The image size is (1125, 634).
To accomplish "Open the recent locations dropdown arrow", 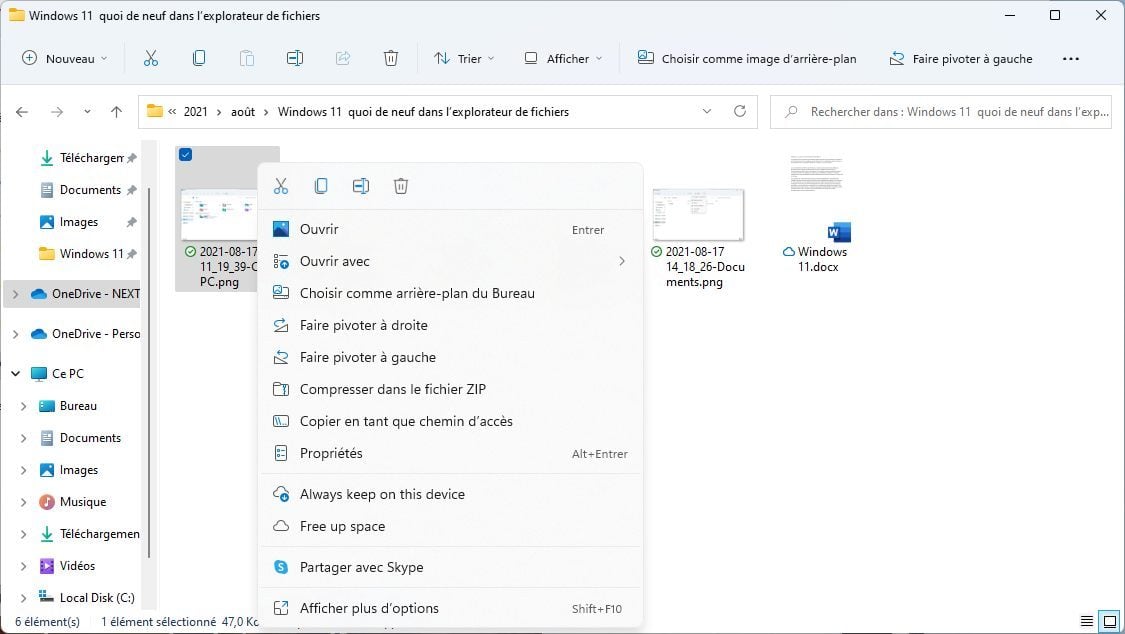I will coord(87,112).
